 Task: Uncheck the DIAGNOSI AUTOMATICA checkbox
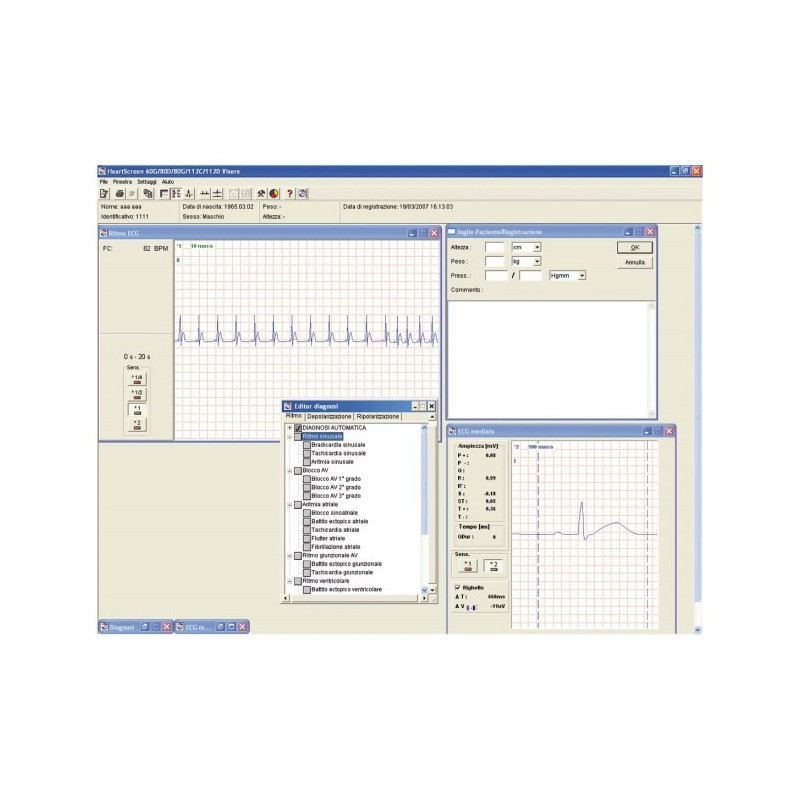coord(298,428)
